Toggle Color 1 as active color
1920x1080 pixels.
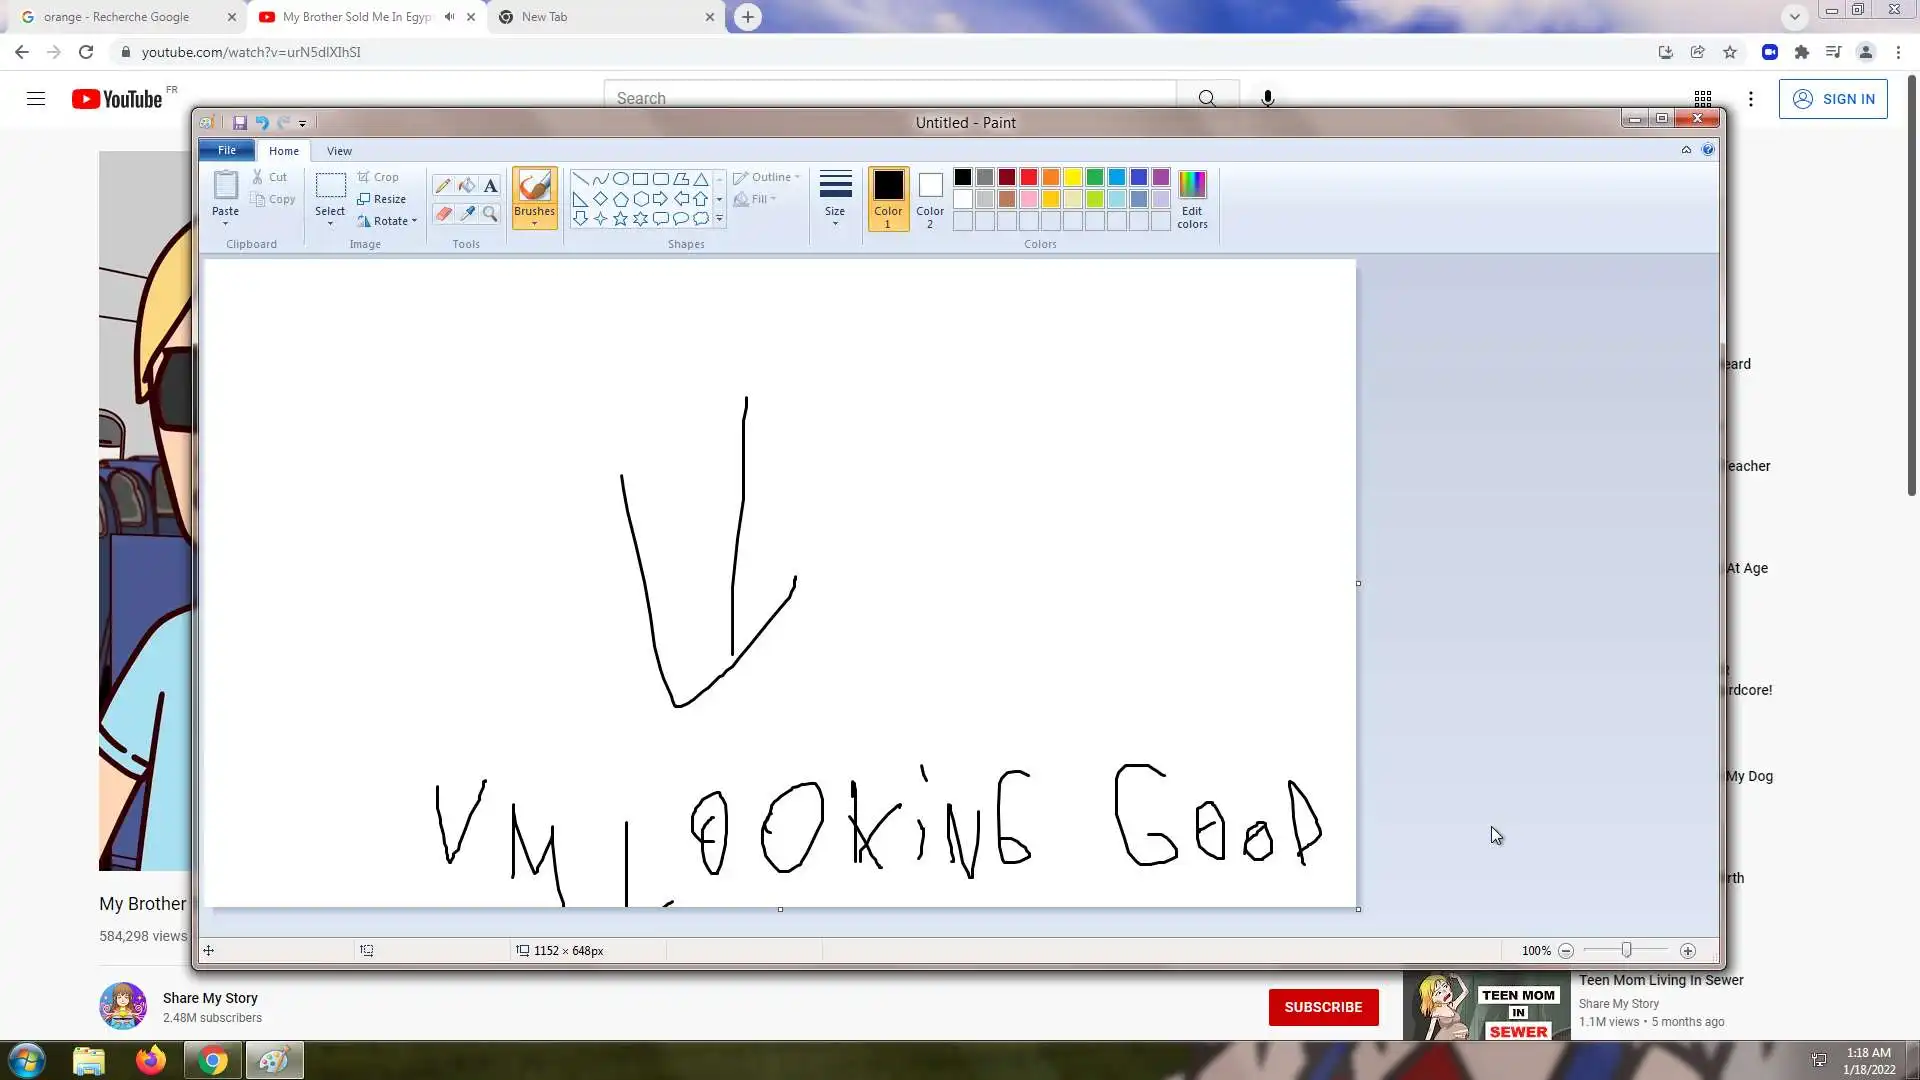(x=887, y=197)
